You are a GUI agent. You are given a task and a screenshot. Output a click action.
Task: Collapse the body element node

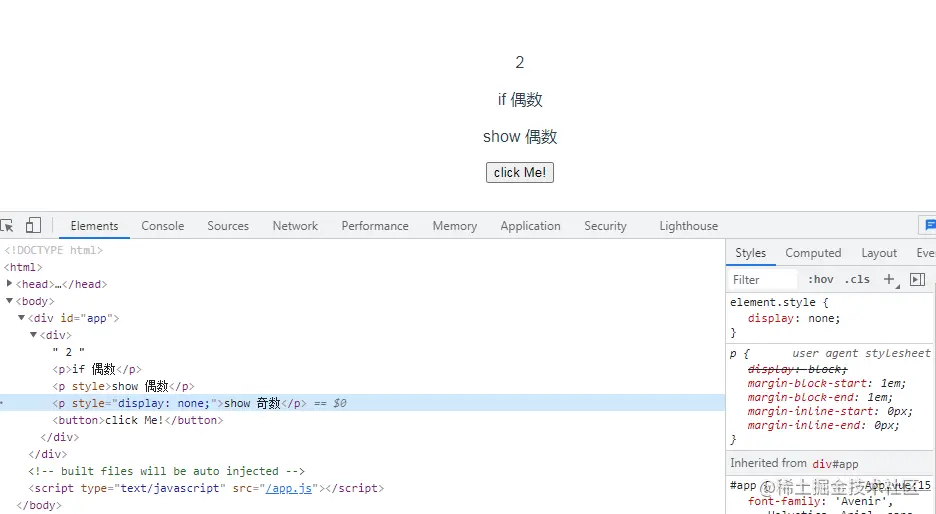click(9, 301)
